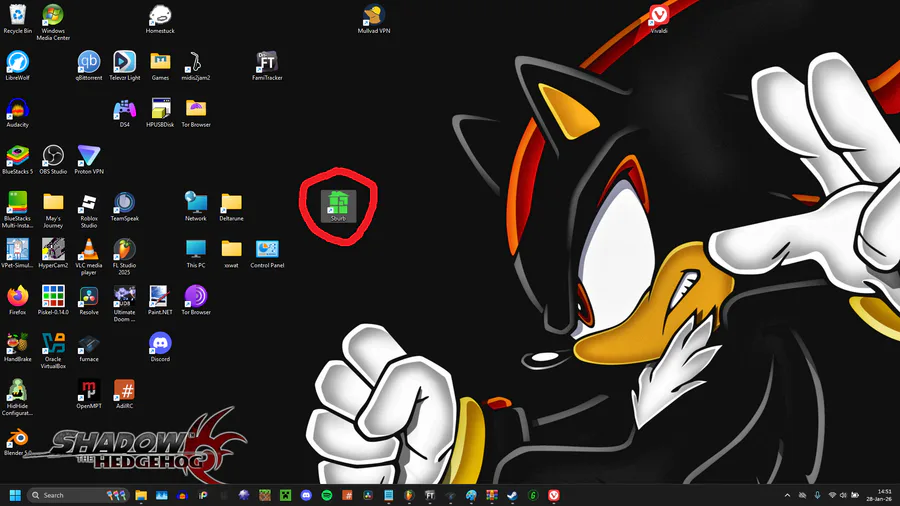Select the FL Studio 2025 icon
Viewport: 900px width, 506px height.
click(x=125, y=257)
